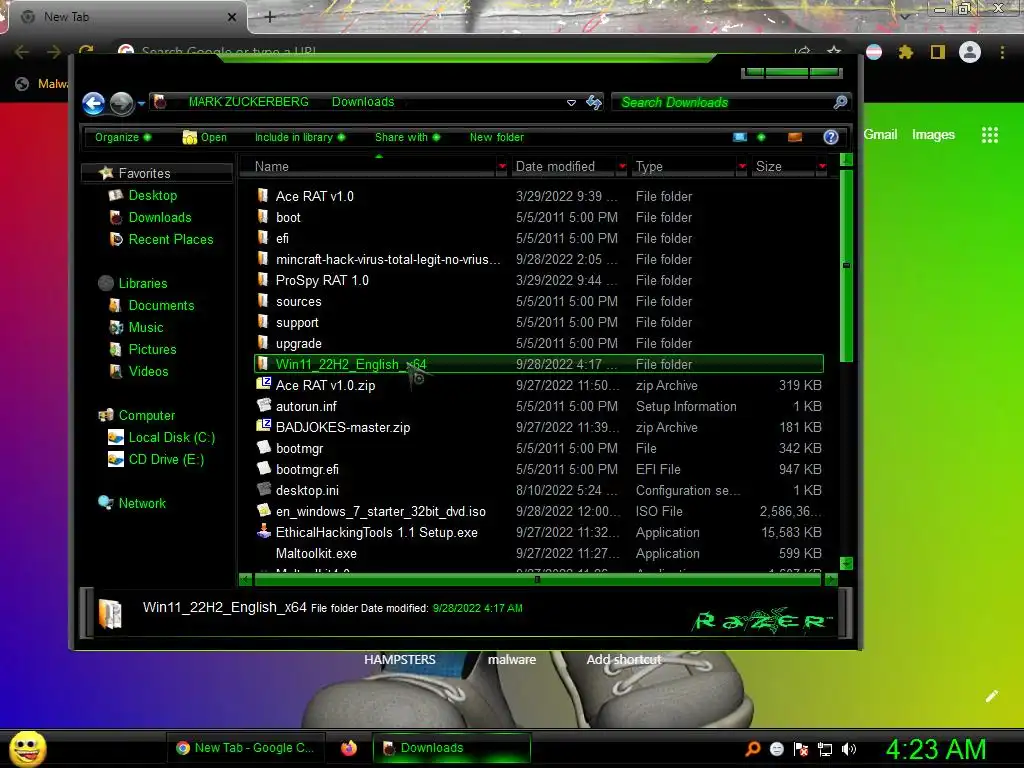This screenshot has width=1024, height=768.
Task: Go back using the blue Back arrow
Action: tap(94, 103)
